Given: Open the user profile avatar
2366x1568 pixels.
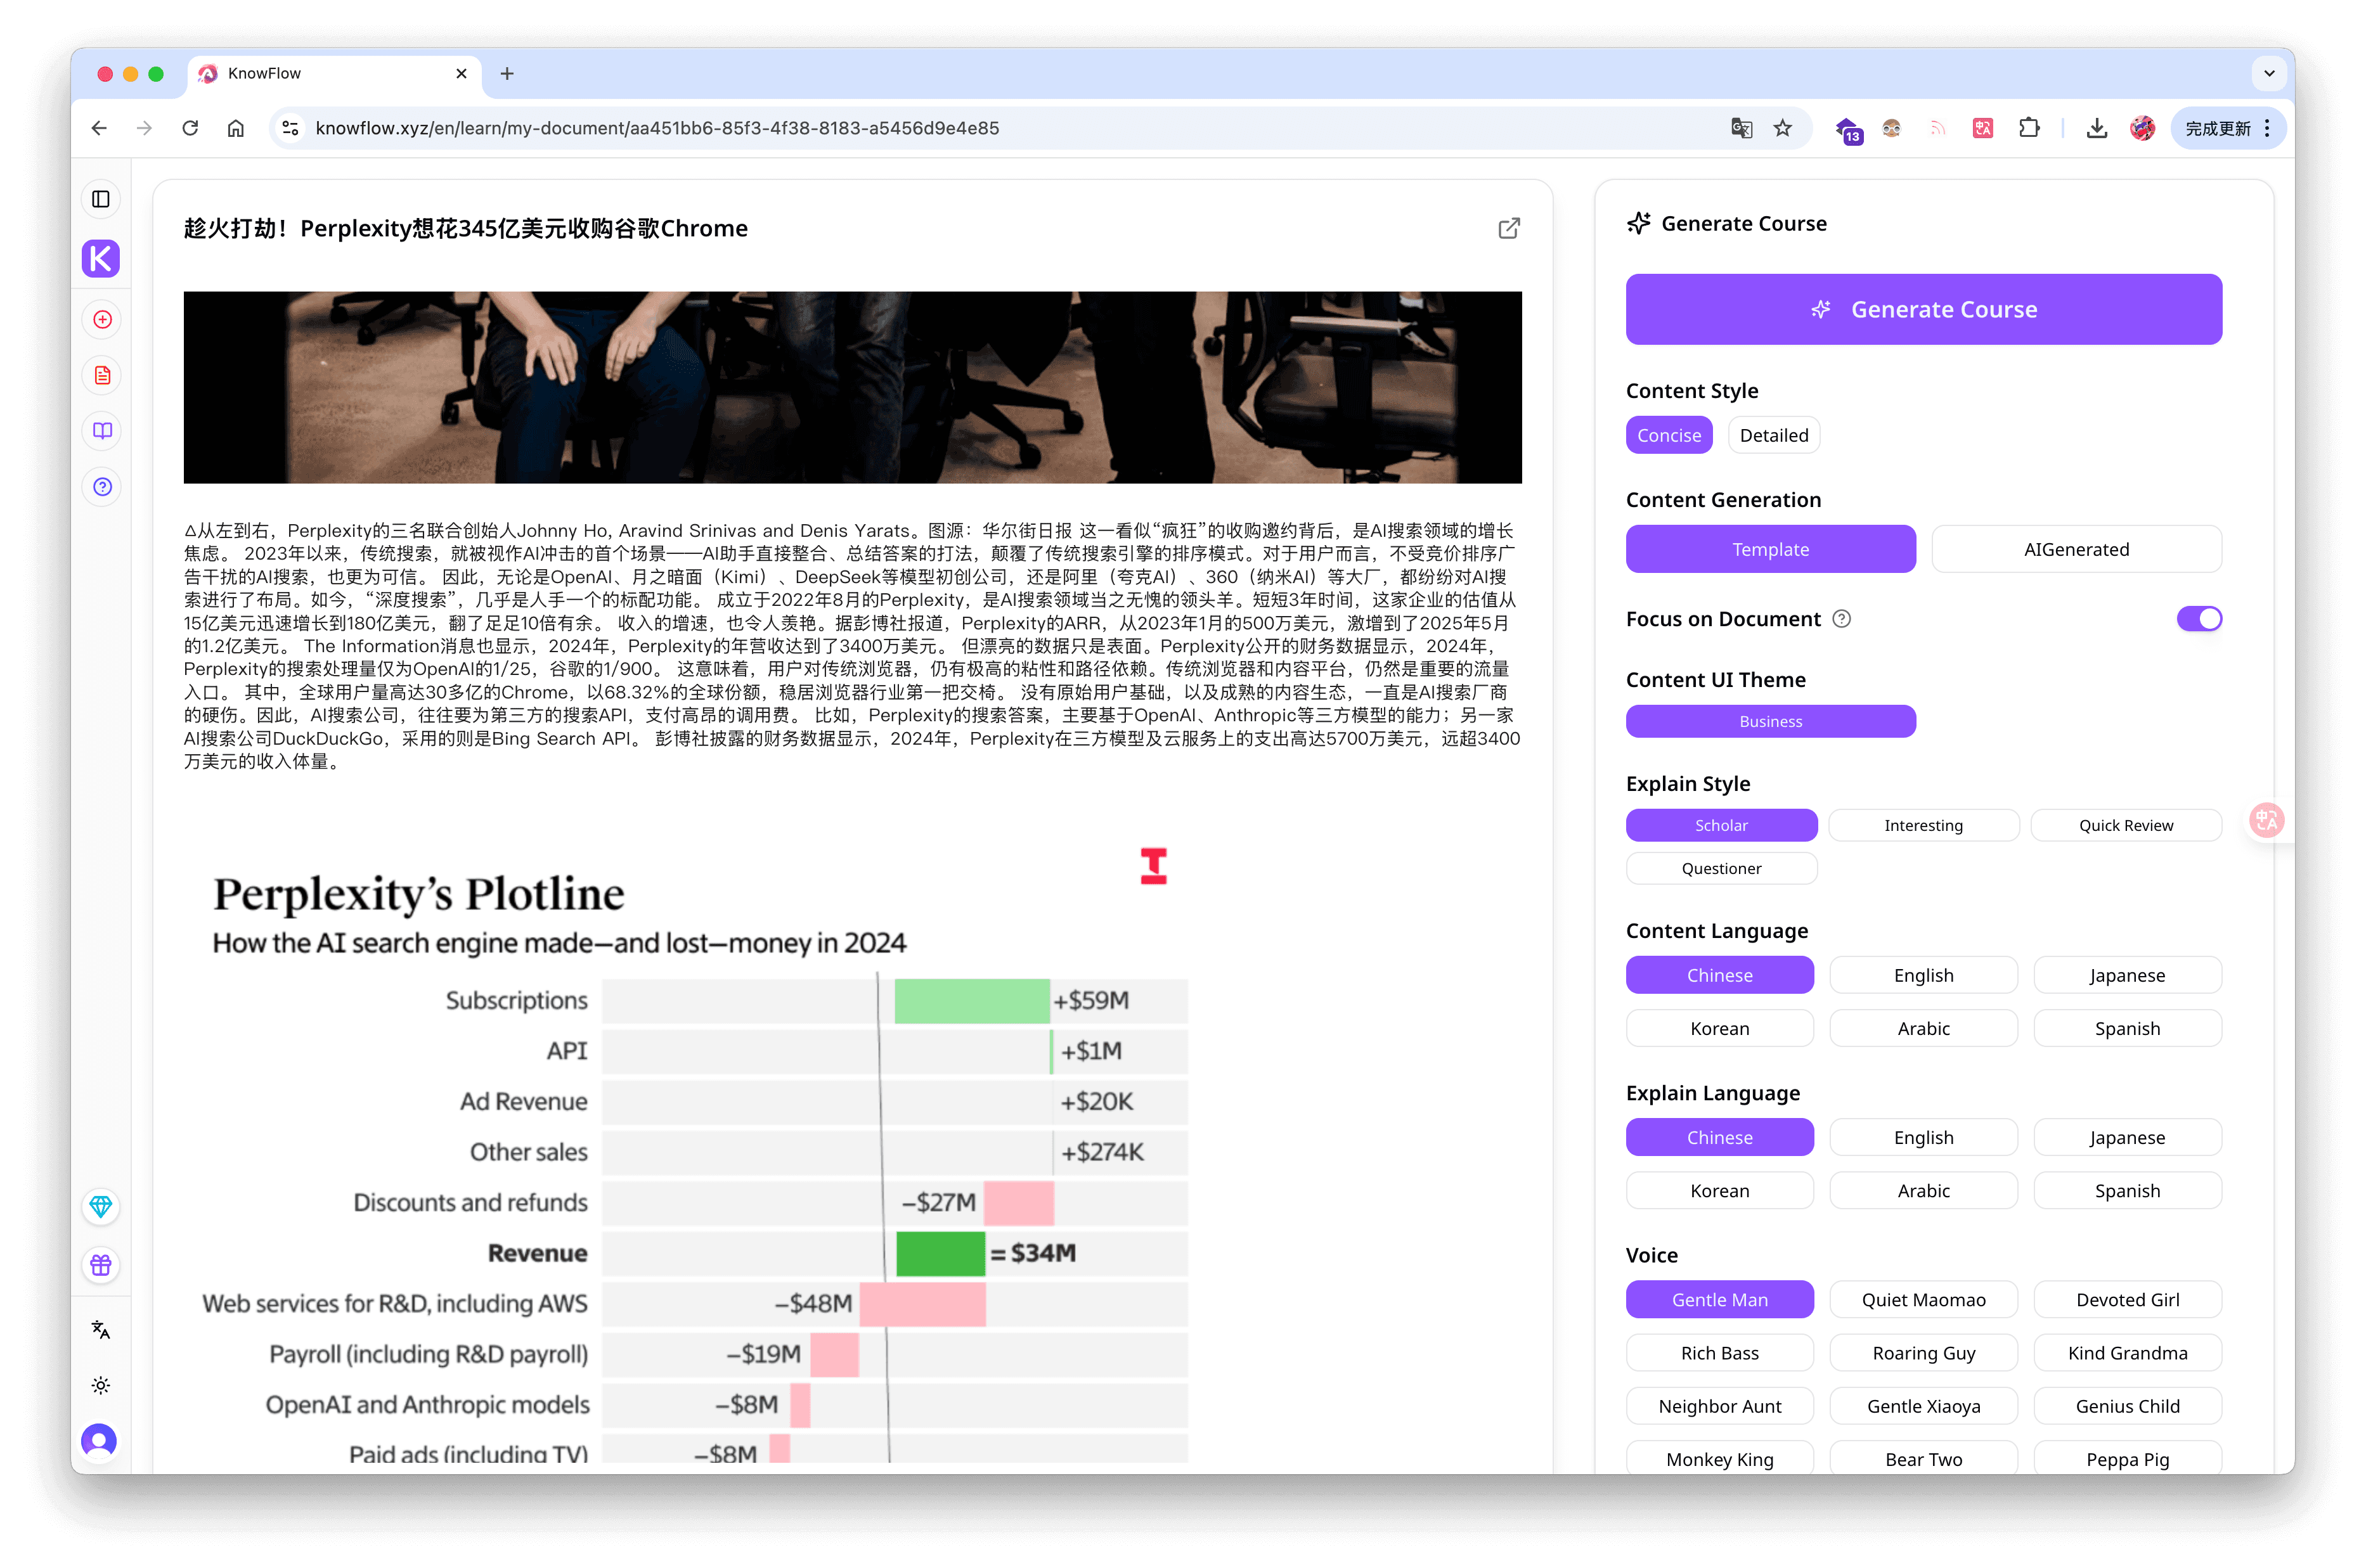Looking at the screenshot, I should pos(100,1441).
